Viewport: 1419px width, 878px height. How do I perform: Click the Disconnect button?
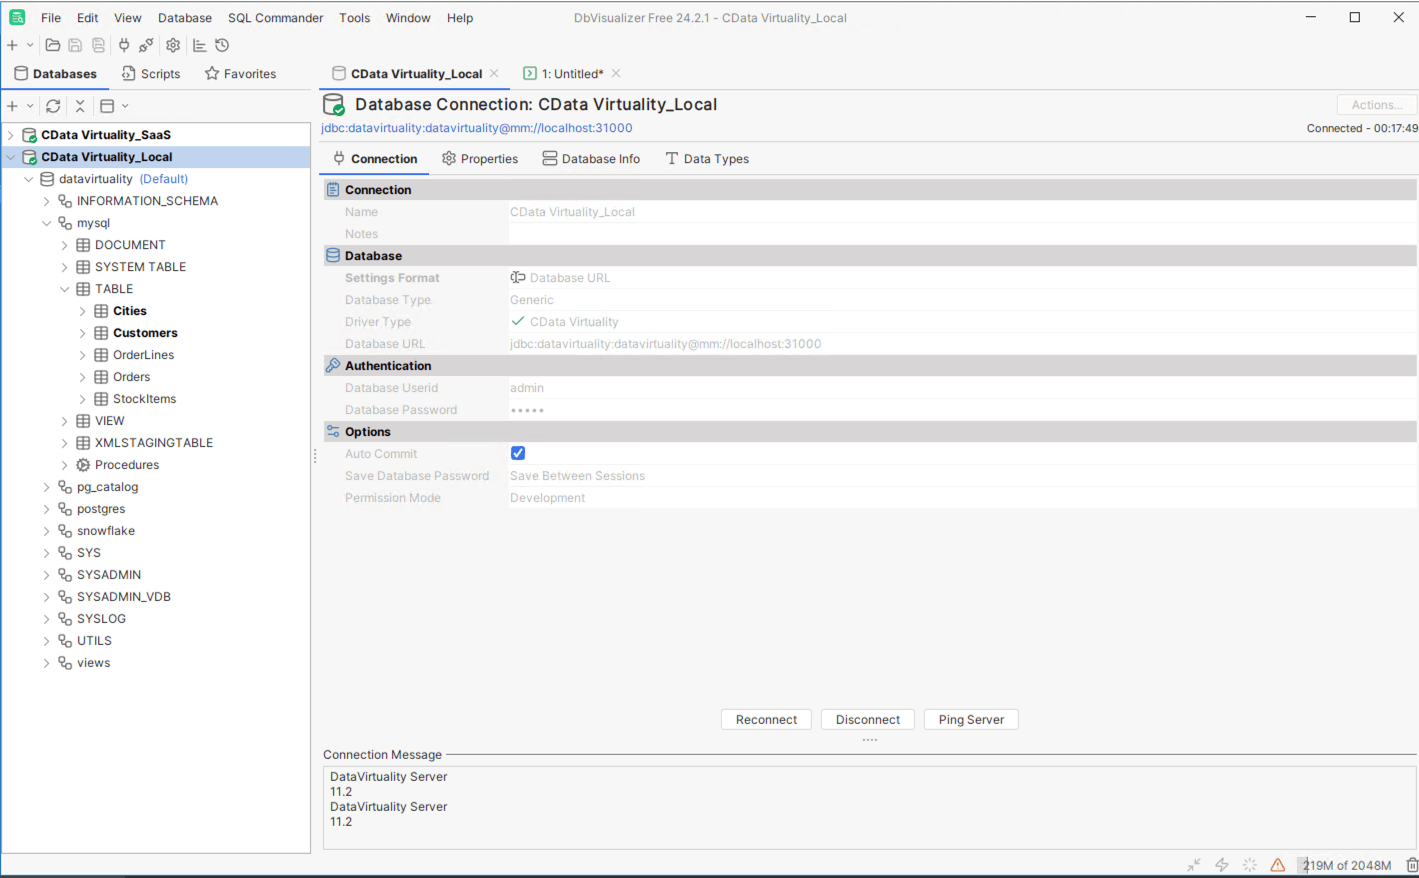coord(867,720)
